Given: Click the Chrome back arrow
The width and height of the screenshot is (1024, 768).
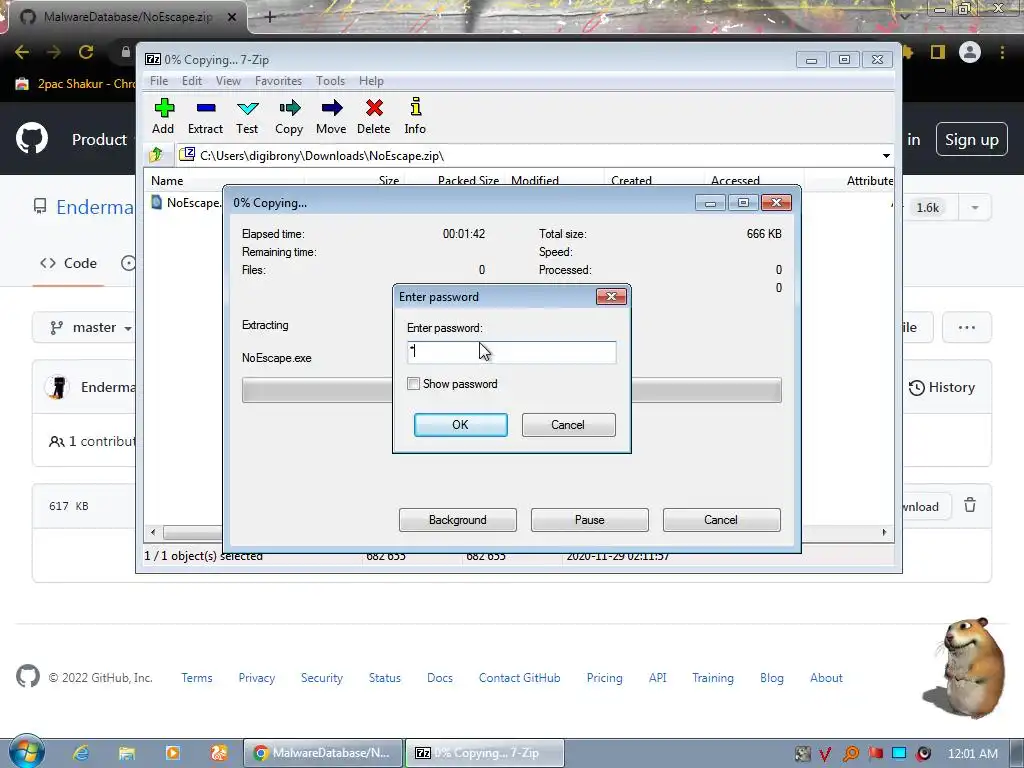Looking at the screenshot, I should click(22, 52).
